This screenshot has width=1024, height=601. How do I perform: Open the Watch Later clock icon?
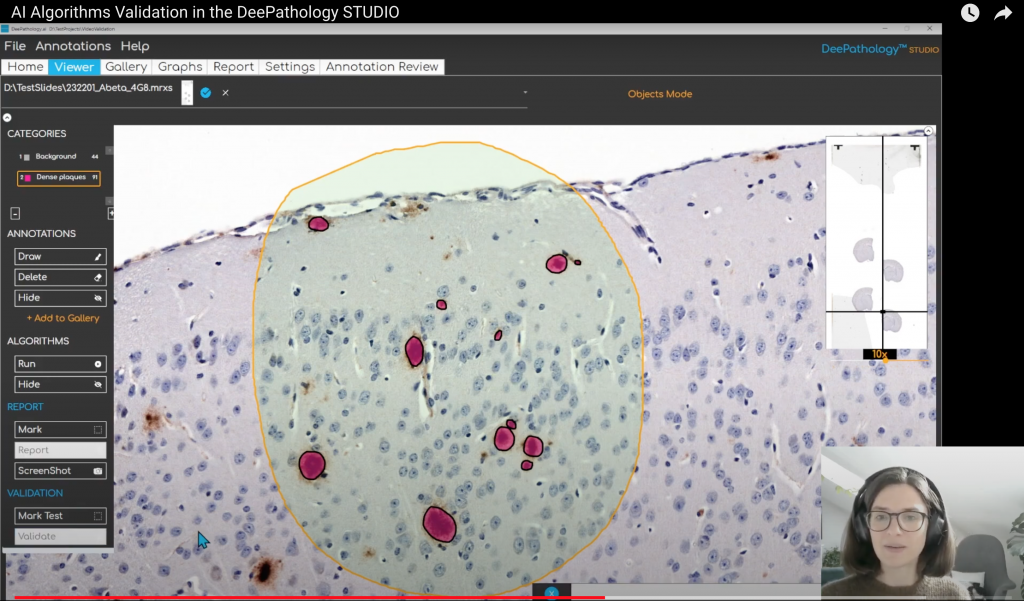pyautogui.click(x=970, y=13)
